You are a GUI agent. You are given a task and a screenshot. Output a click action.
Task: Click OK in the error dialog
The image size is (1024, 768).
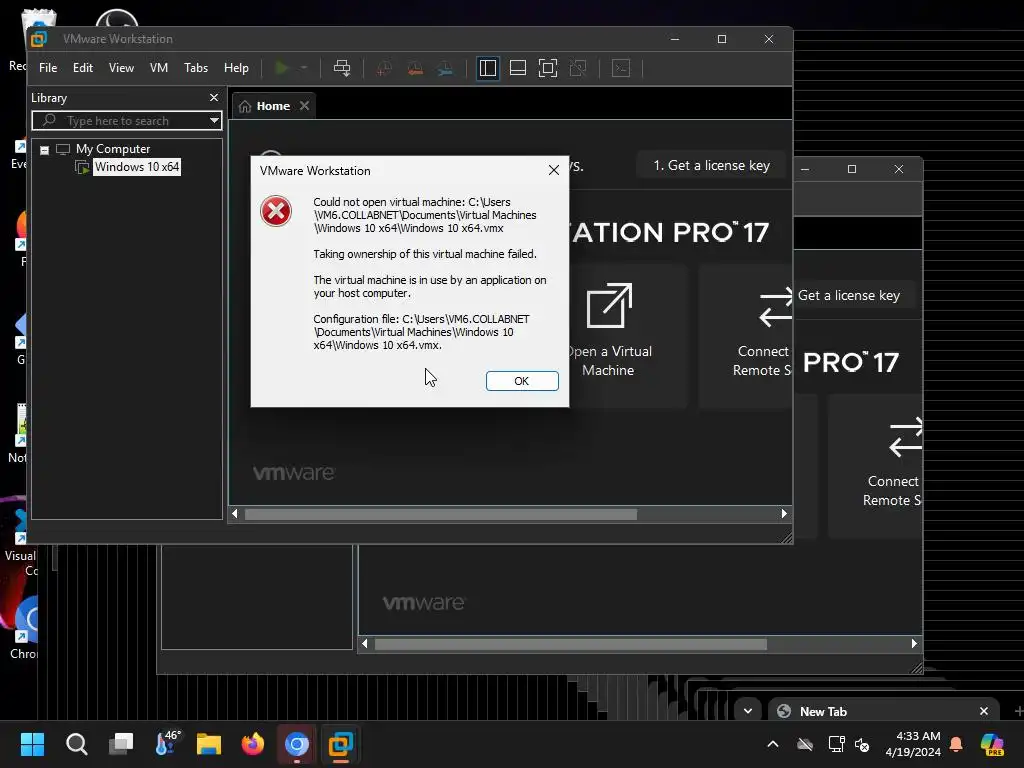[522, 381]
